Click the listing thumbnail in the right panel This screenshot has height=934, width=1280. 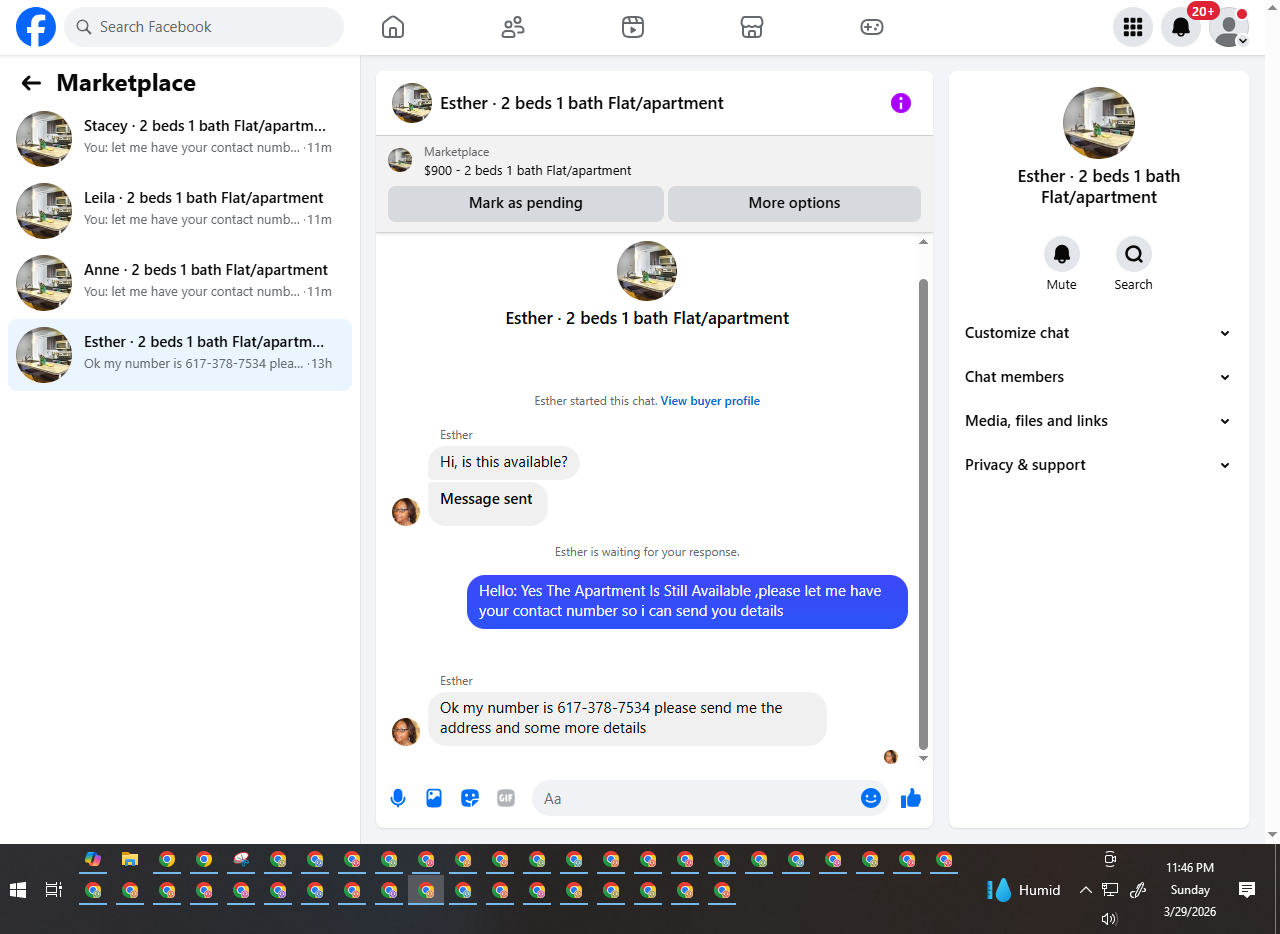coord(1099,123)
